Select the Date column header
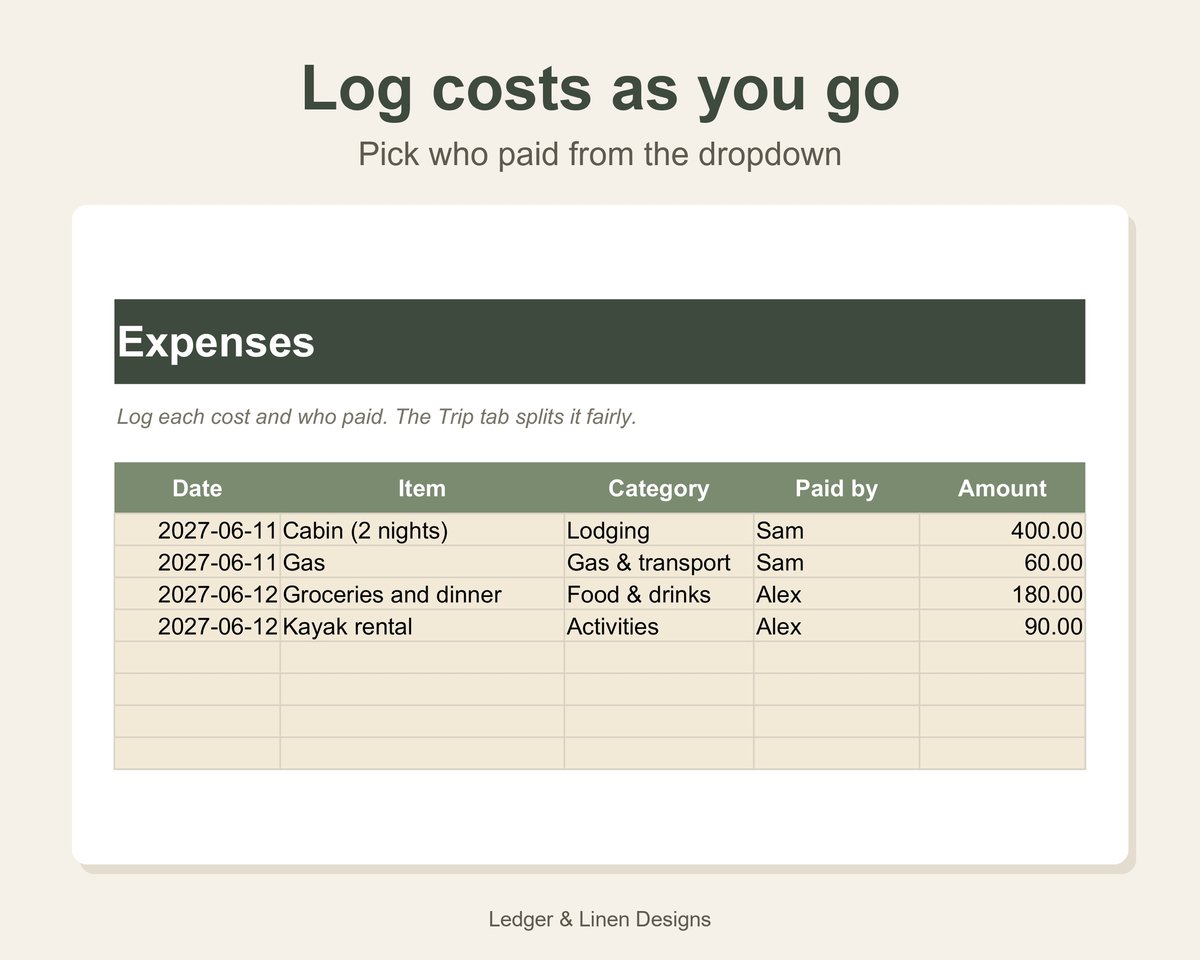This screenshot has width=1200, height=960. 197,488
